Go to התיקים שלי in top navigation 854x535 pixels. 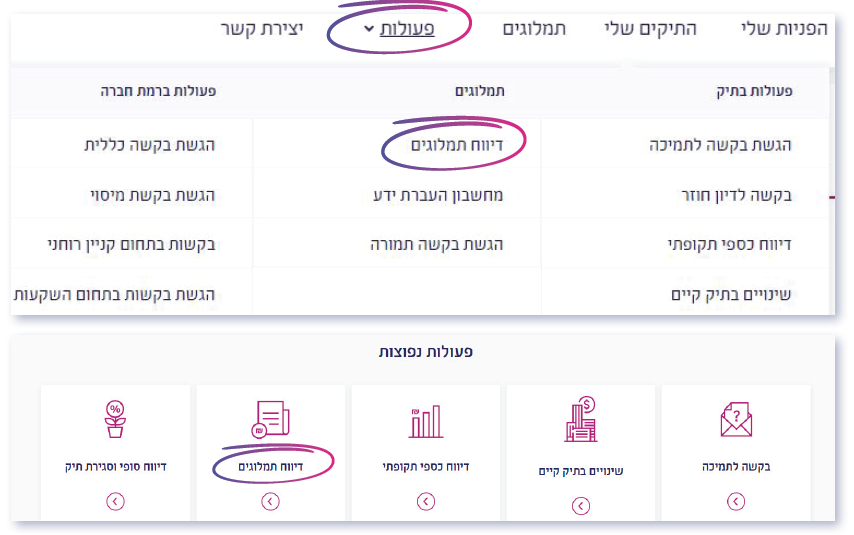(651, 28)
